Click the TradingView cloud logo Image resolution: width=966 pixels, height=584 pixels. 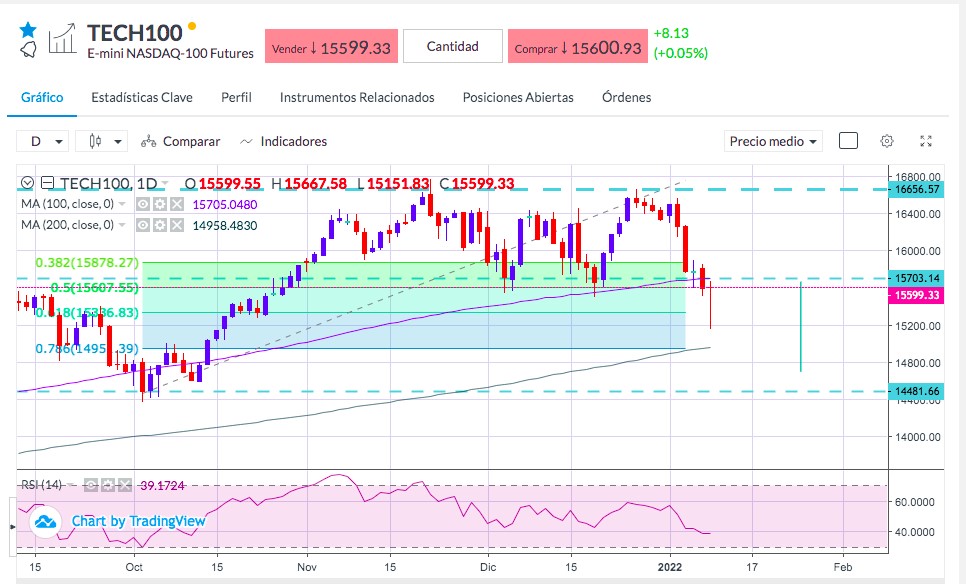(x=45, y=522)
